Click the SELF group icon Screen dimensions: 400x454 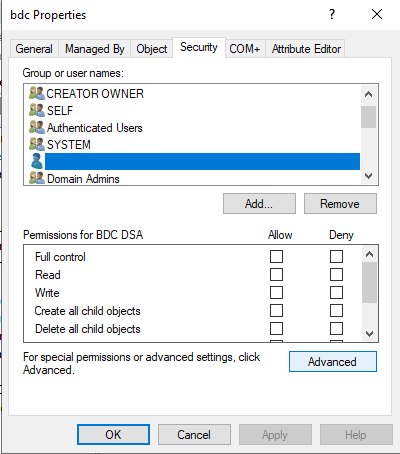tap(37, 110)
